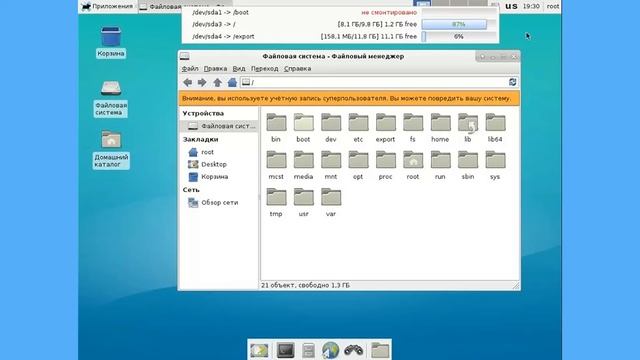Click the 19:30 clock
This screenshot has width=640, height=360.
tap(531, 6)
